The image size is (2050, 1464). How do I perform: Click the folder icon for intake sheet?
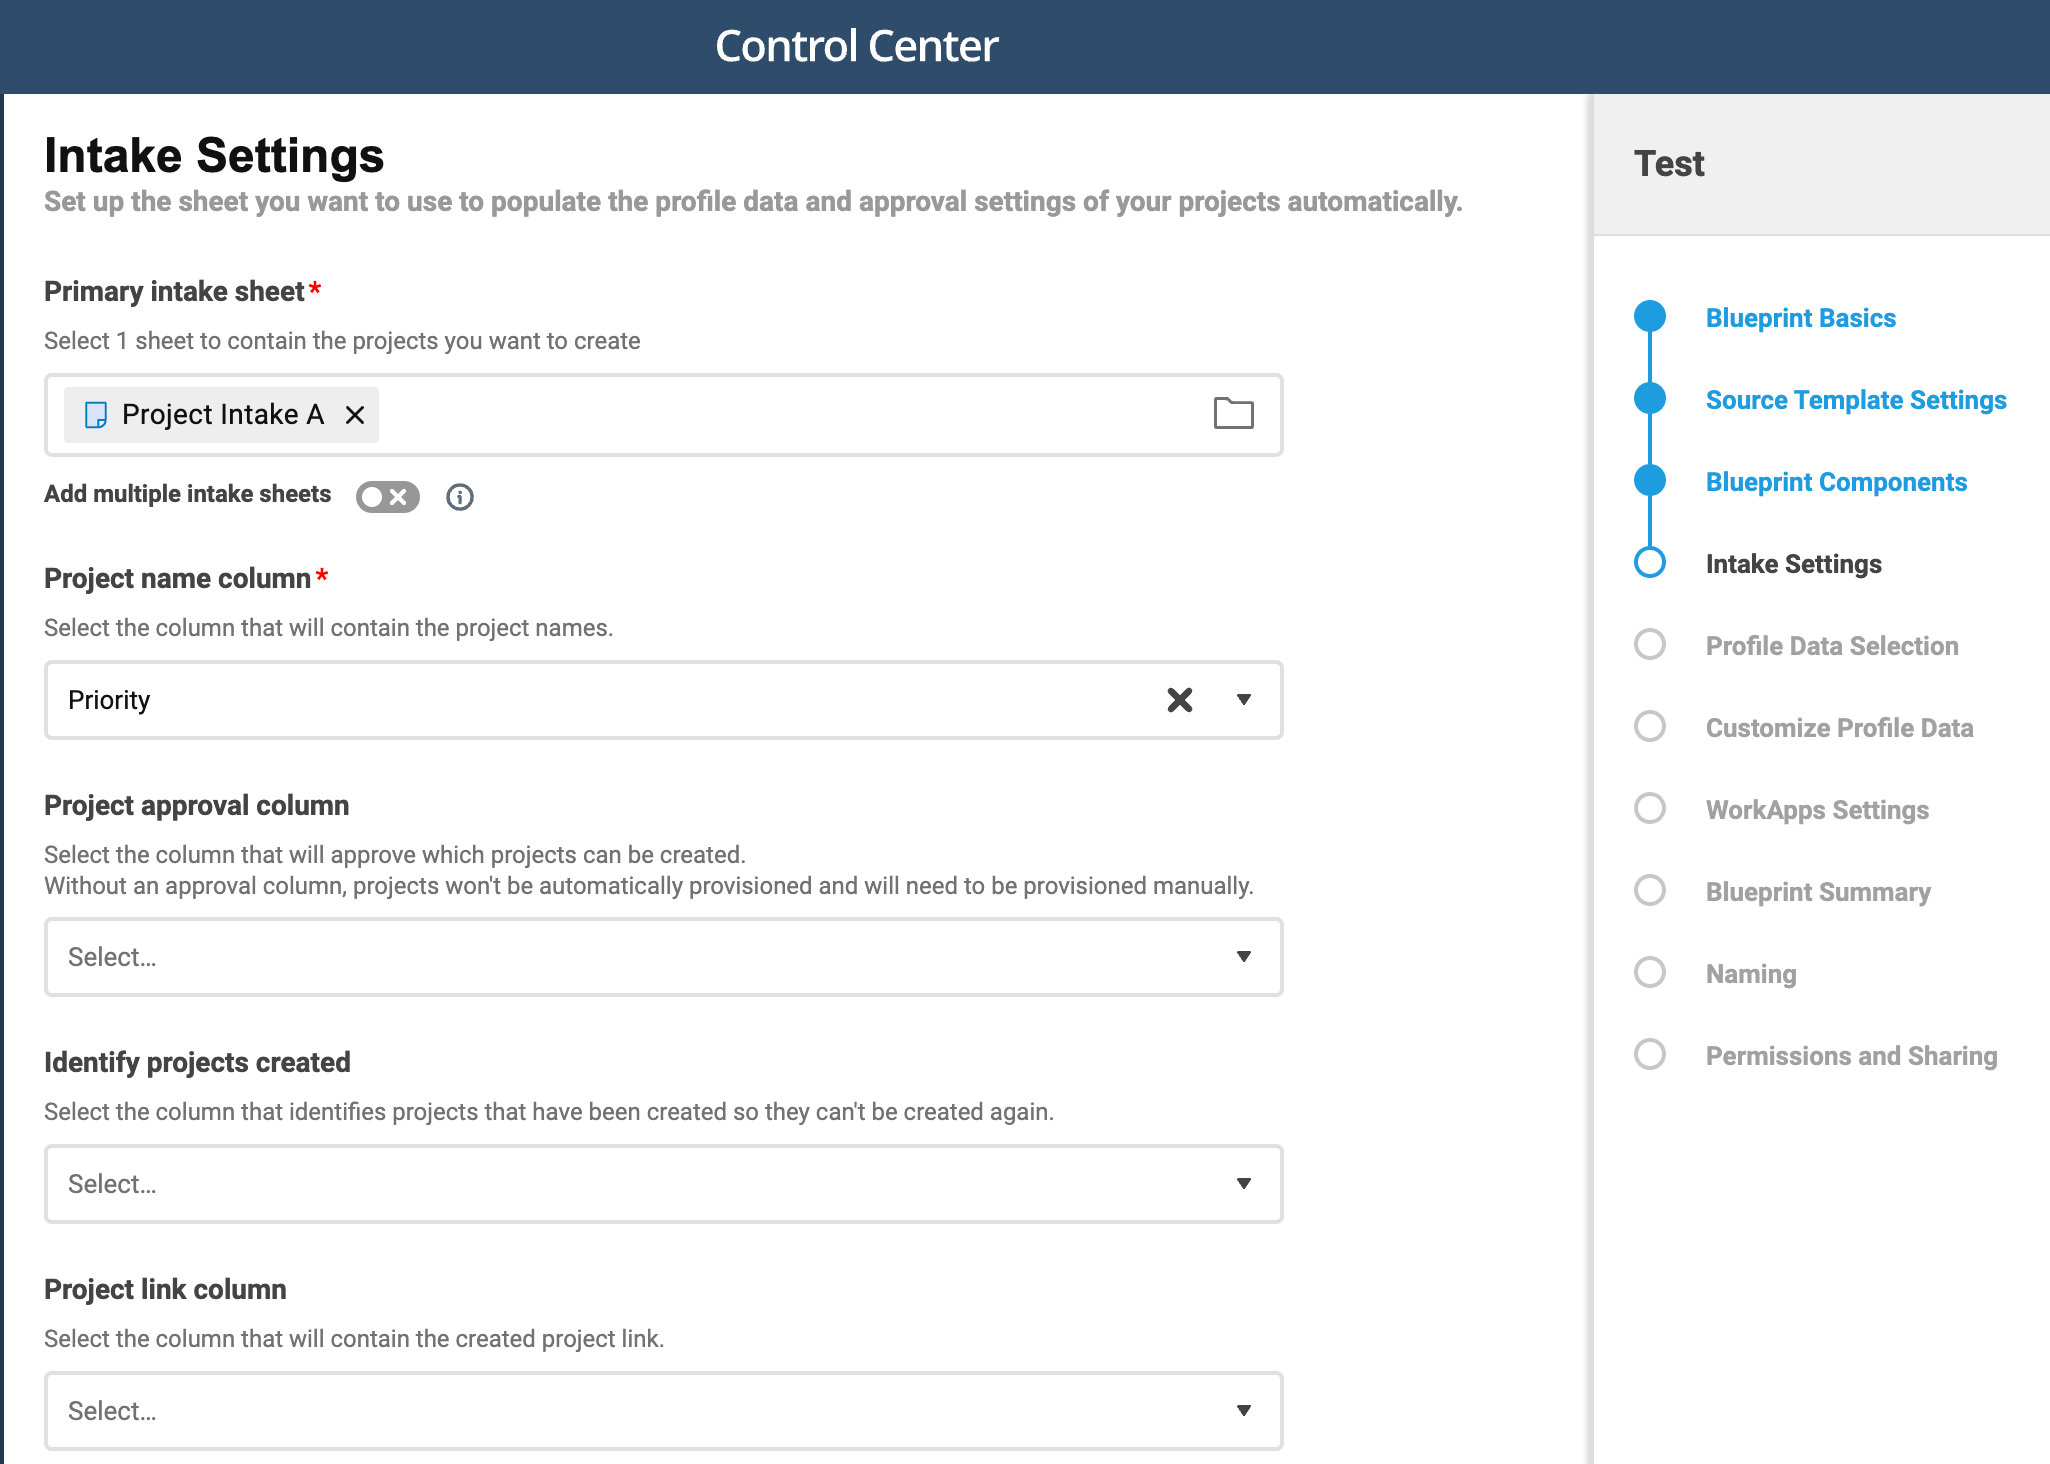[x=1236, y=414]
